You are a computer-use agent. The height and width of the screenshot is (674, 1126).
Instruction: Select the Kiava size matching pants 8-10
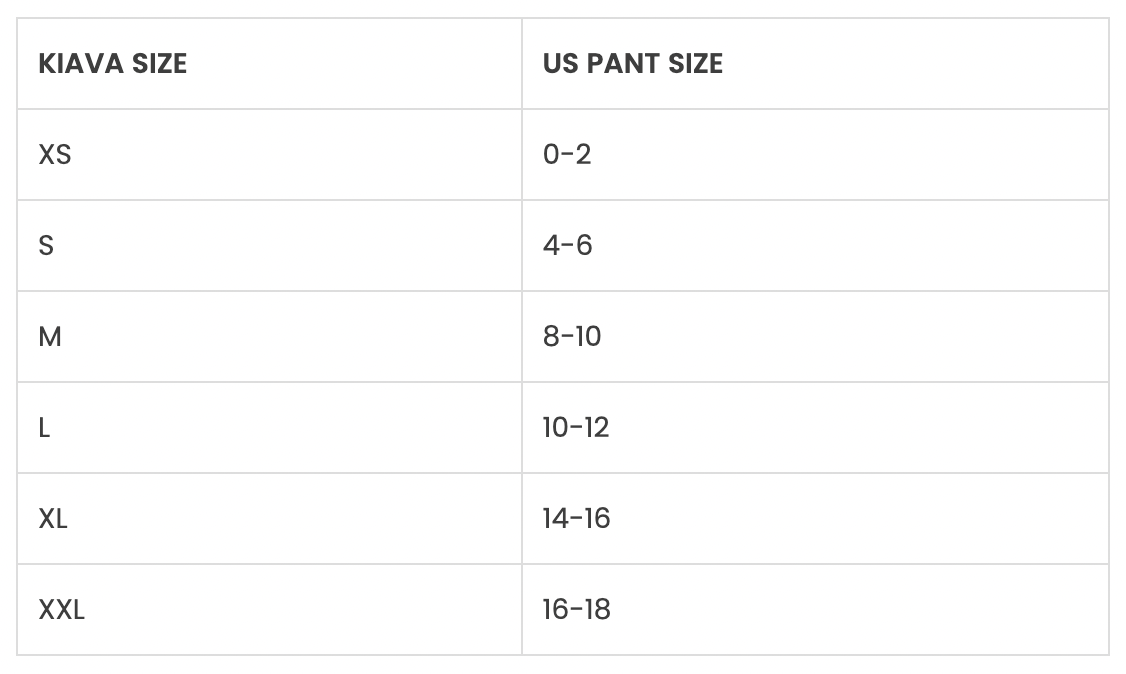[x=50, y=337]
